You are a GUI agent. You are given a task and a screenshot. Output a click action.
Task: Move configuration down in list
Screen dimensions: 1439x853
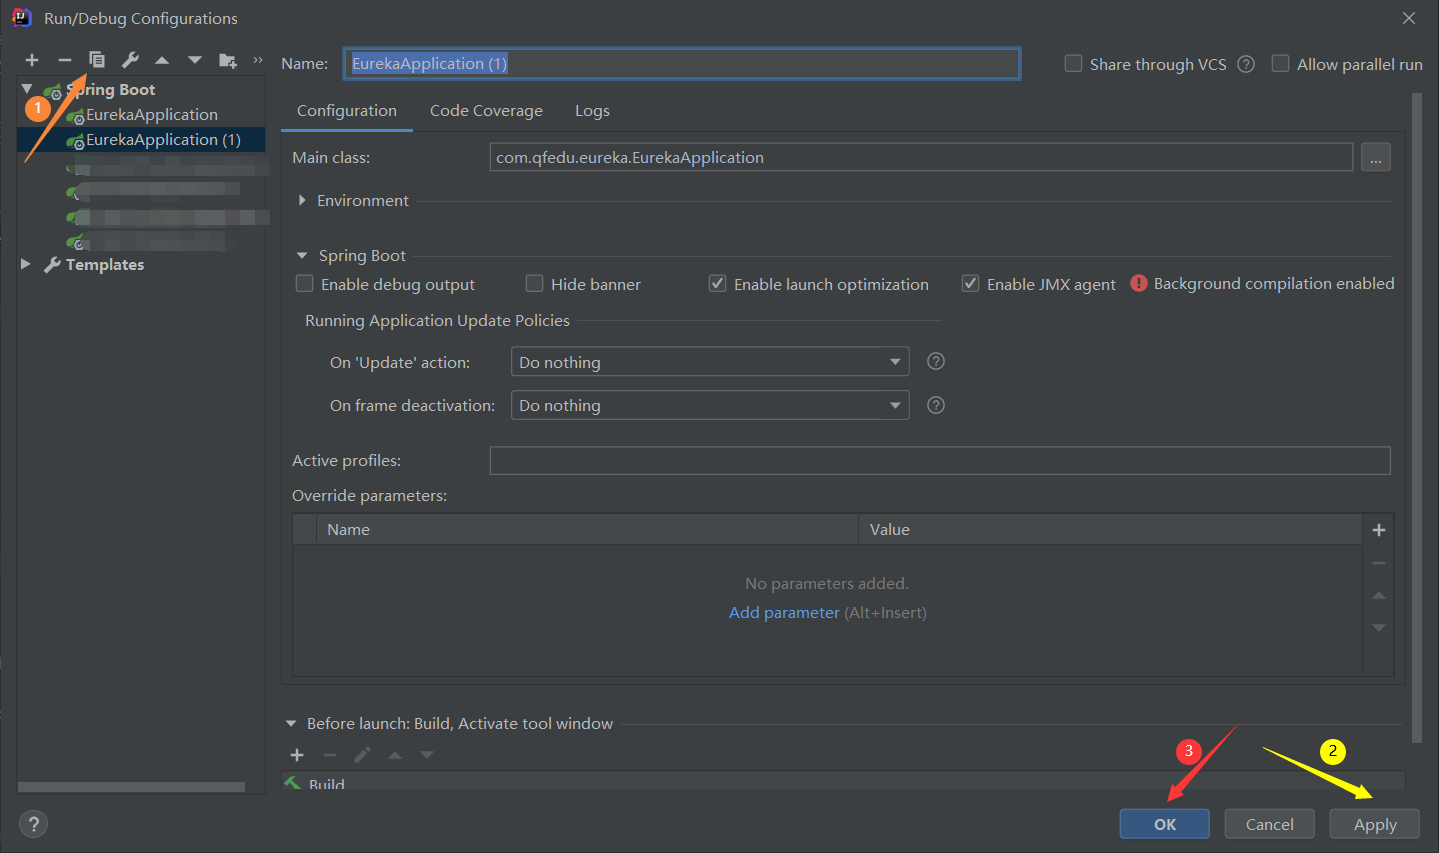(195, 61)
